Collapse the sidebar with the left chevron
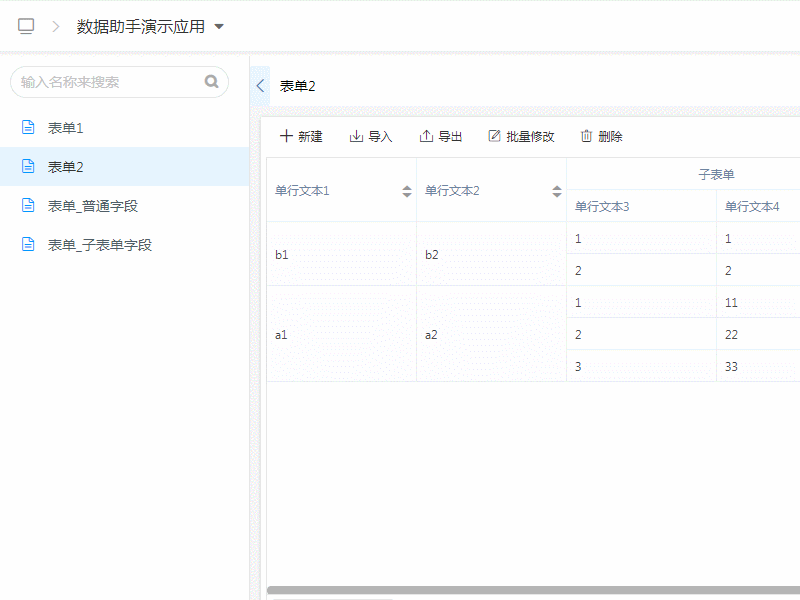Viewport: 800px width, 600px height. [x=260, y=86]
